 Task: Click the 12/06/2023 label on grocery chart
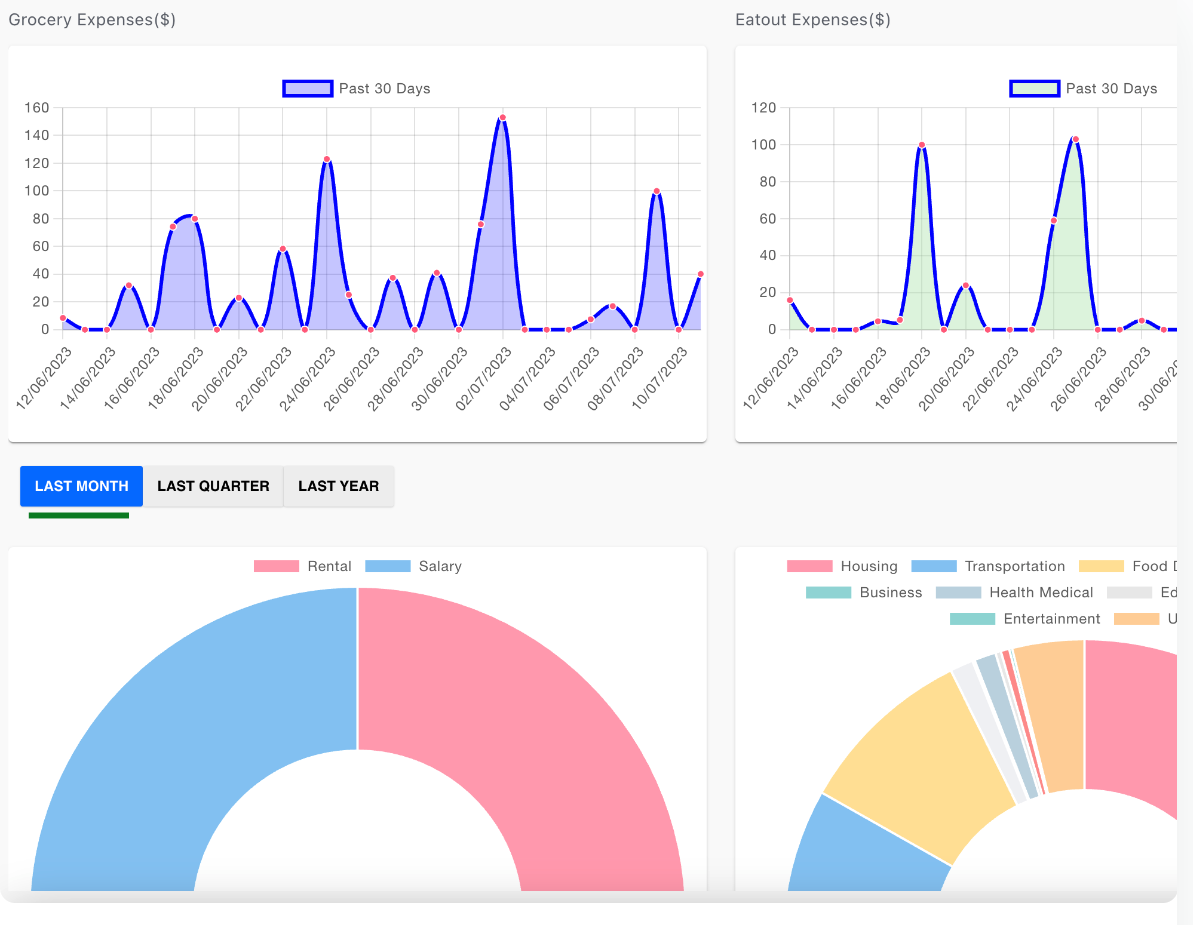pos(44,378)
